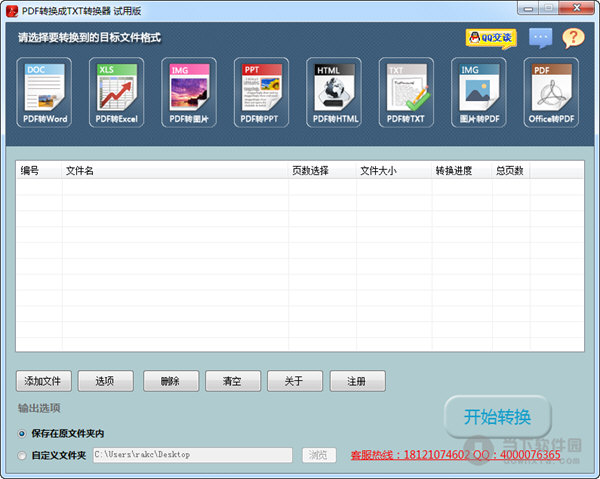Close the converter window
The height and width of the screenshot is (479, 600).
576,8
